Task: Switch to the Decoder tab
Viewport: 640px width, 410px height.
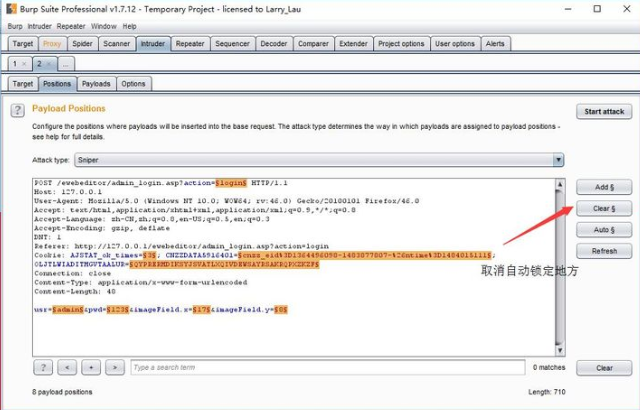Action: coord(273,44)
